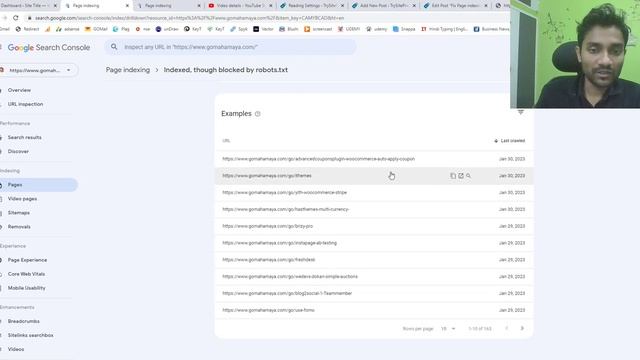
Task: Open Video pages in the sidebar
Action: tap(22, 199)
